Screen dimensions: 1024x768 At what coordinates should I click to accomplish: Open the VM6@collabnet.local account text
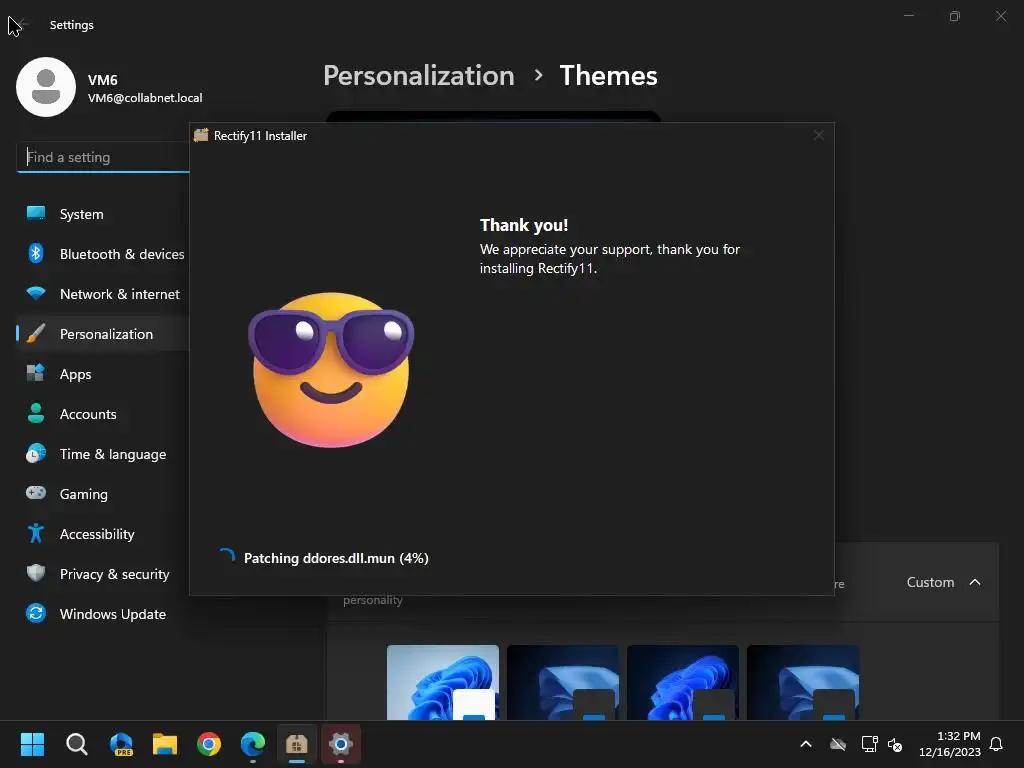[145, 98]
